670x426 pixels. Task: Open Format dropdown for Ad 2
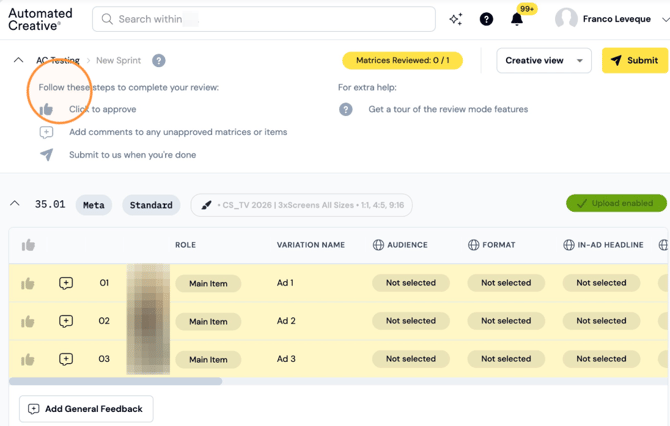(x=506, y=321)
